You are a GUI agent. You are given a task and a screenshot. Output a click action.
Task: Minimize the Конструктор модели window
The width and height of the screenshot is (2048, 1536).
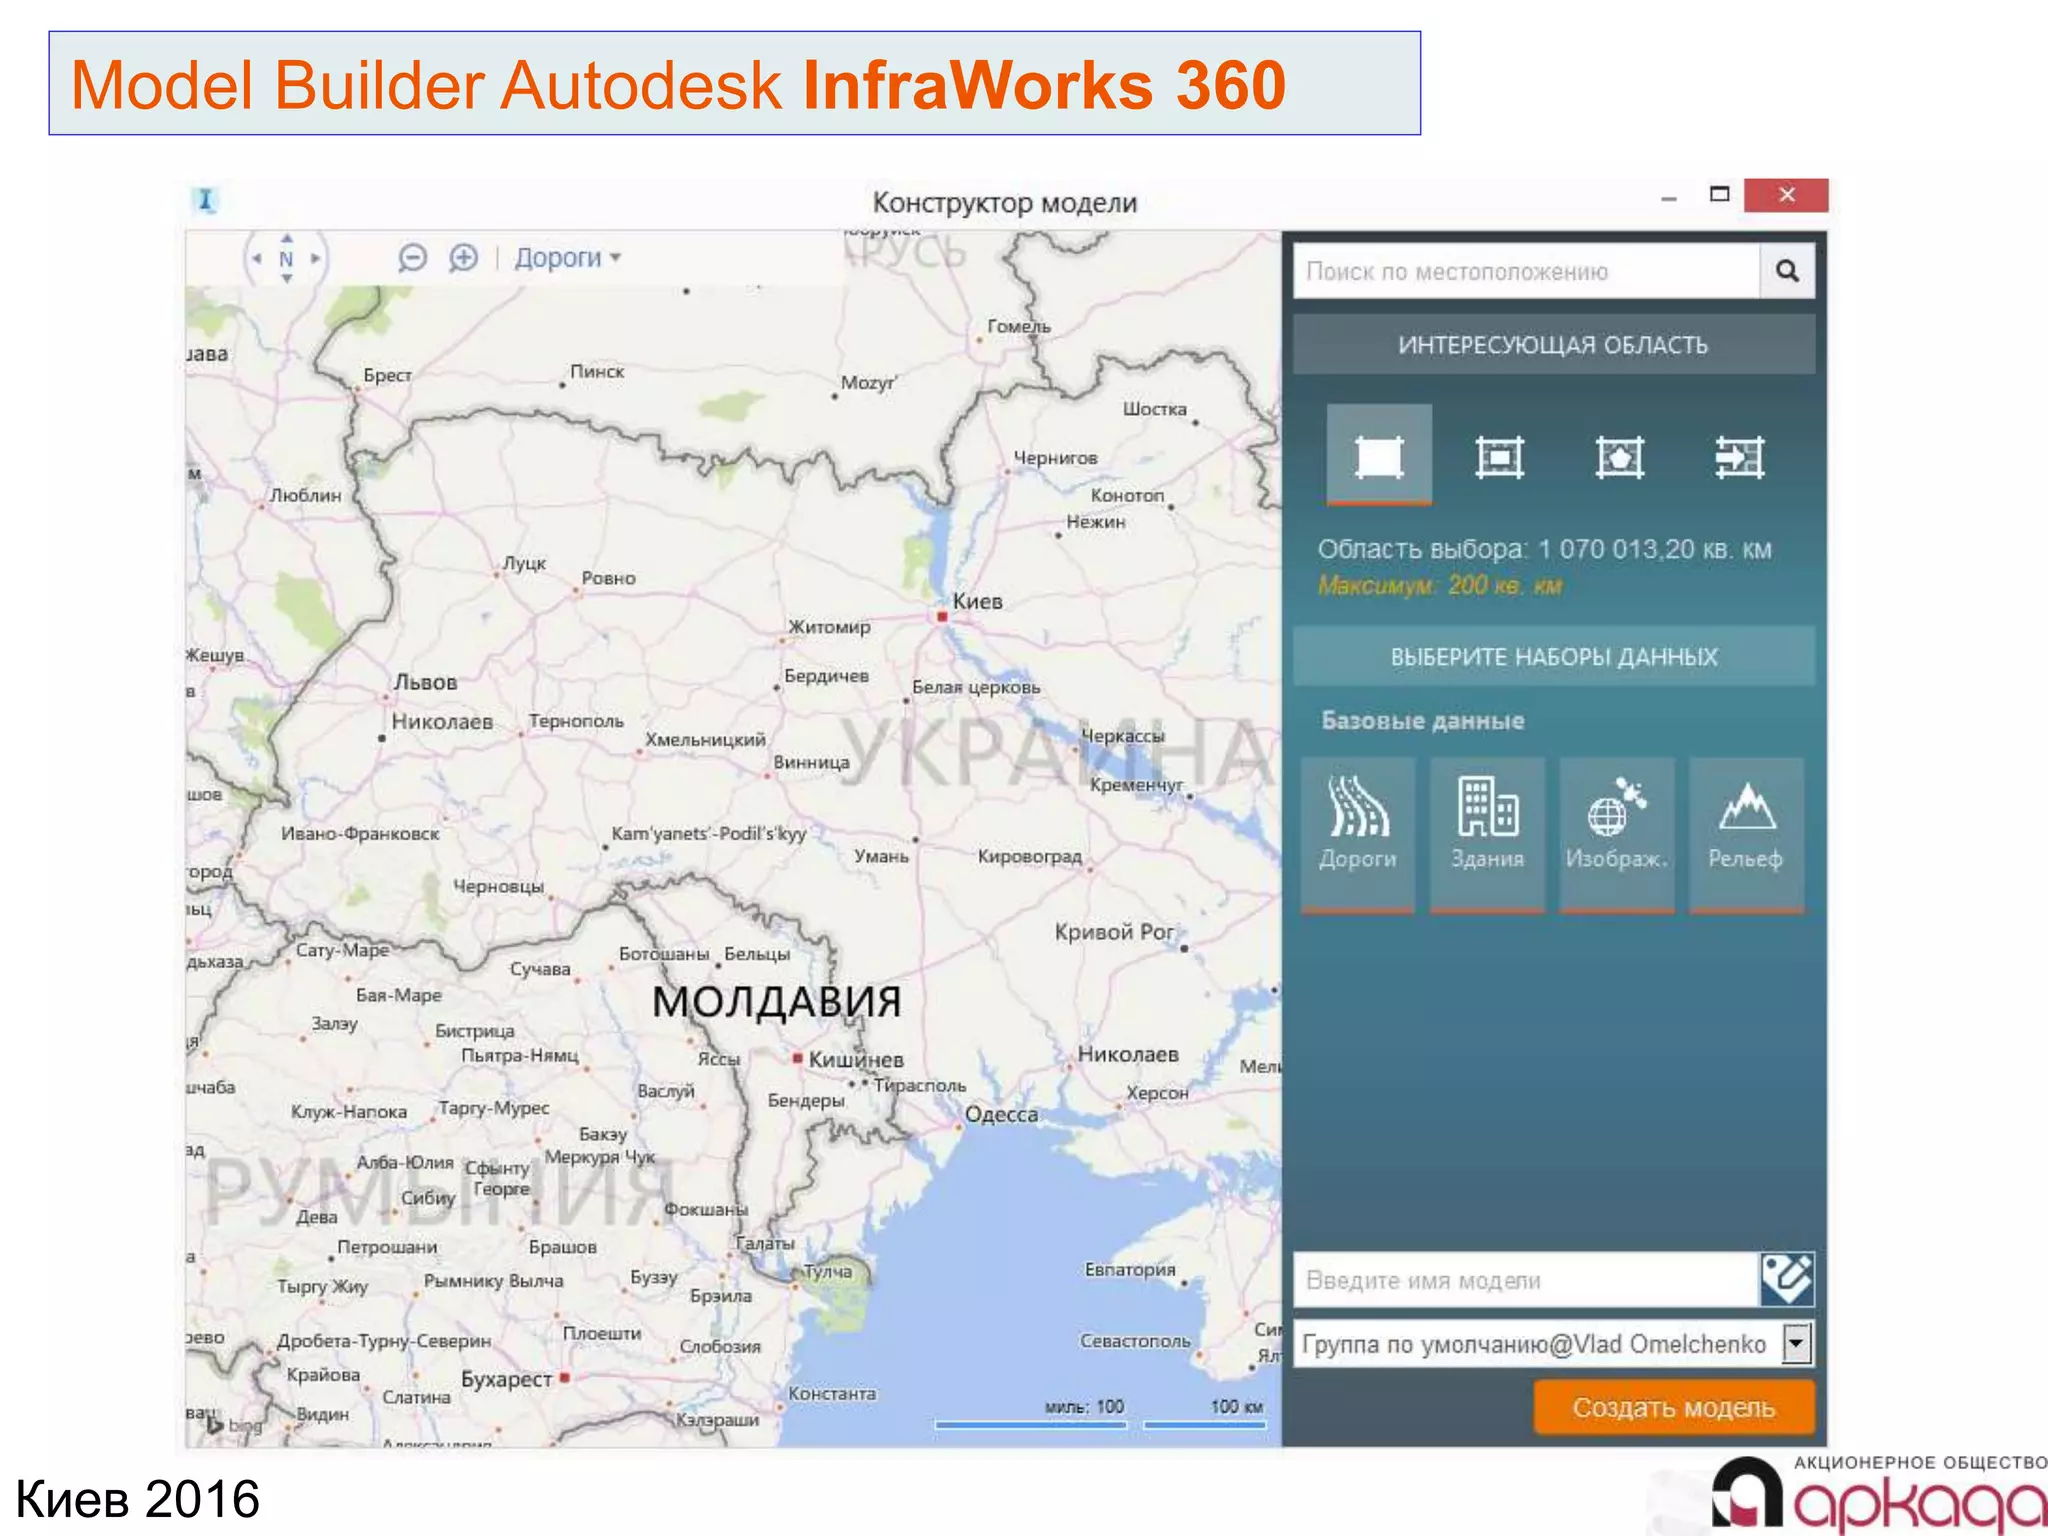[1668, 198]
